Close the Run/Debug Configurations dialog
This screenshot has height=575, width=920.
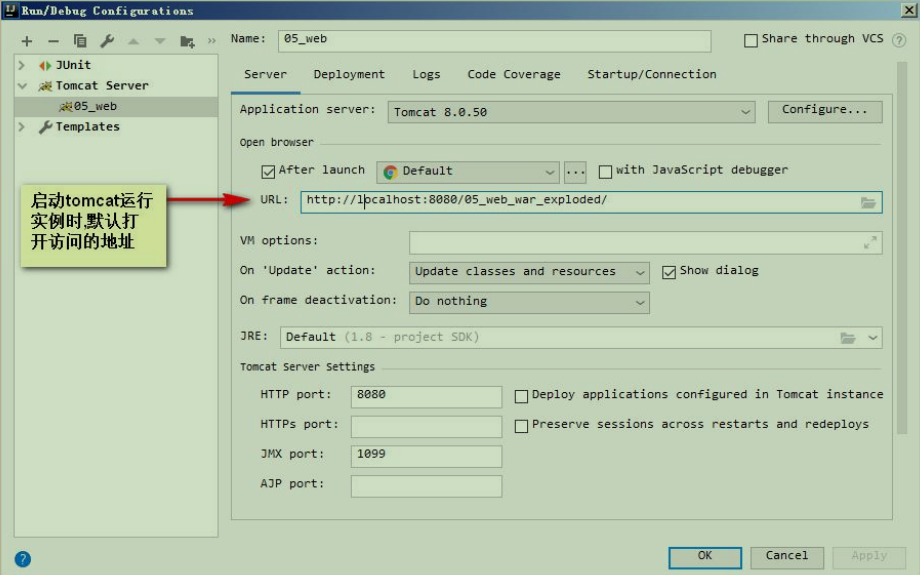908,10
